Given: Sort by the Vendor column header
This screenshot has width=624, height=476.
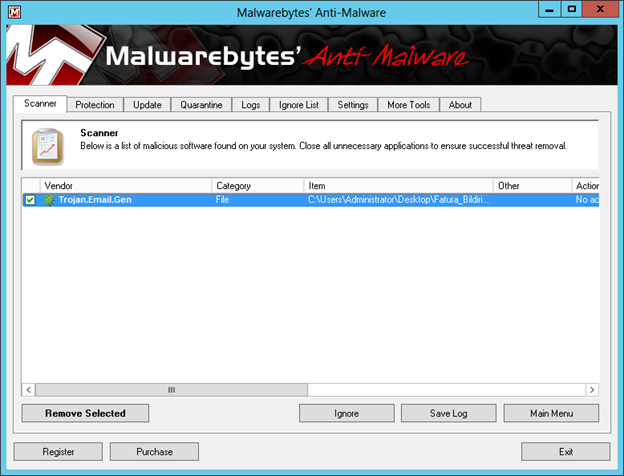Looking at the screenshot, I should 126,186.
